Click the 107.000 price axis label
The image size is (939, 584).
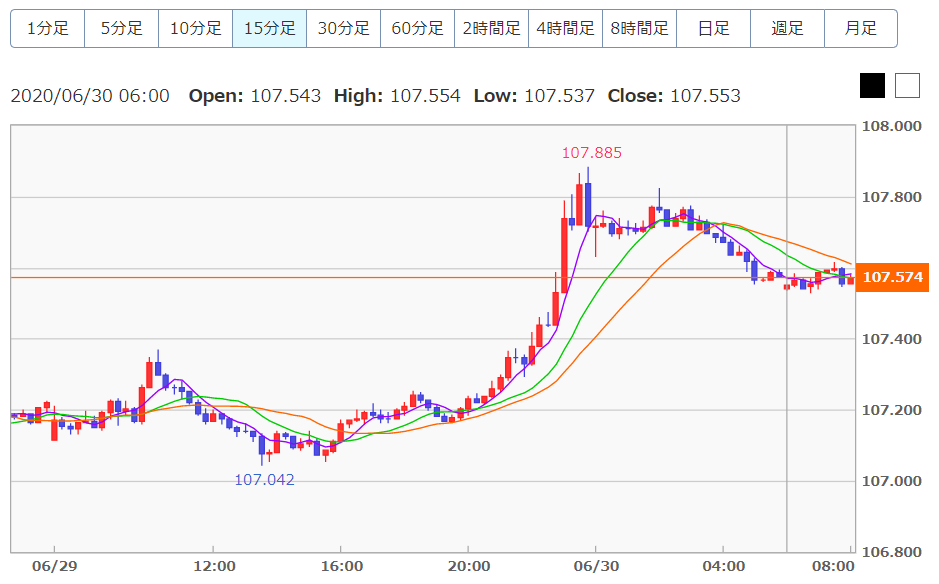click(892, 481)
